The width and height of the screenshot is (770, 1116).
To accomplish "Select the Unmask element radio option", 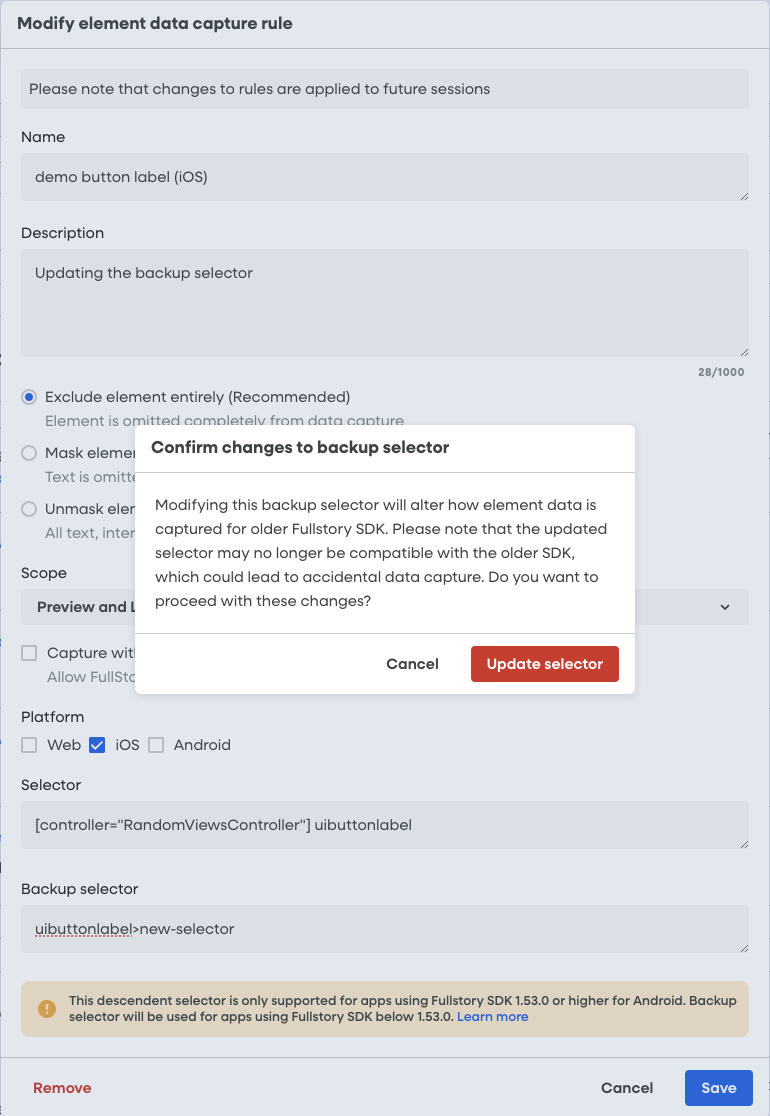I will 29,509.
